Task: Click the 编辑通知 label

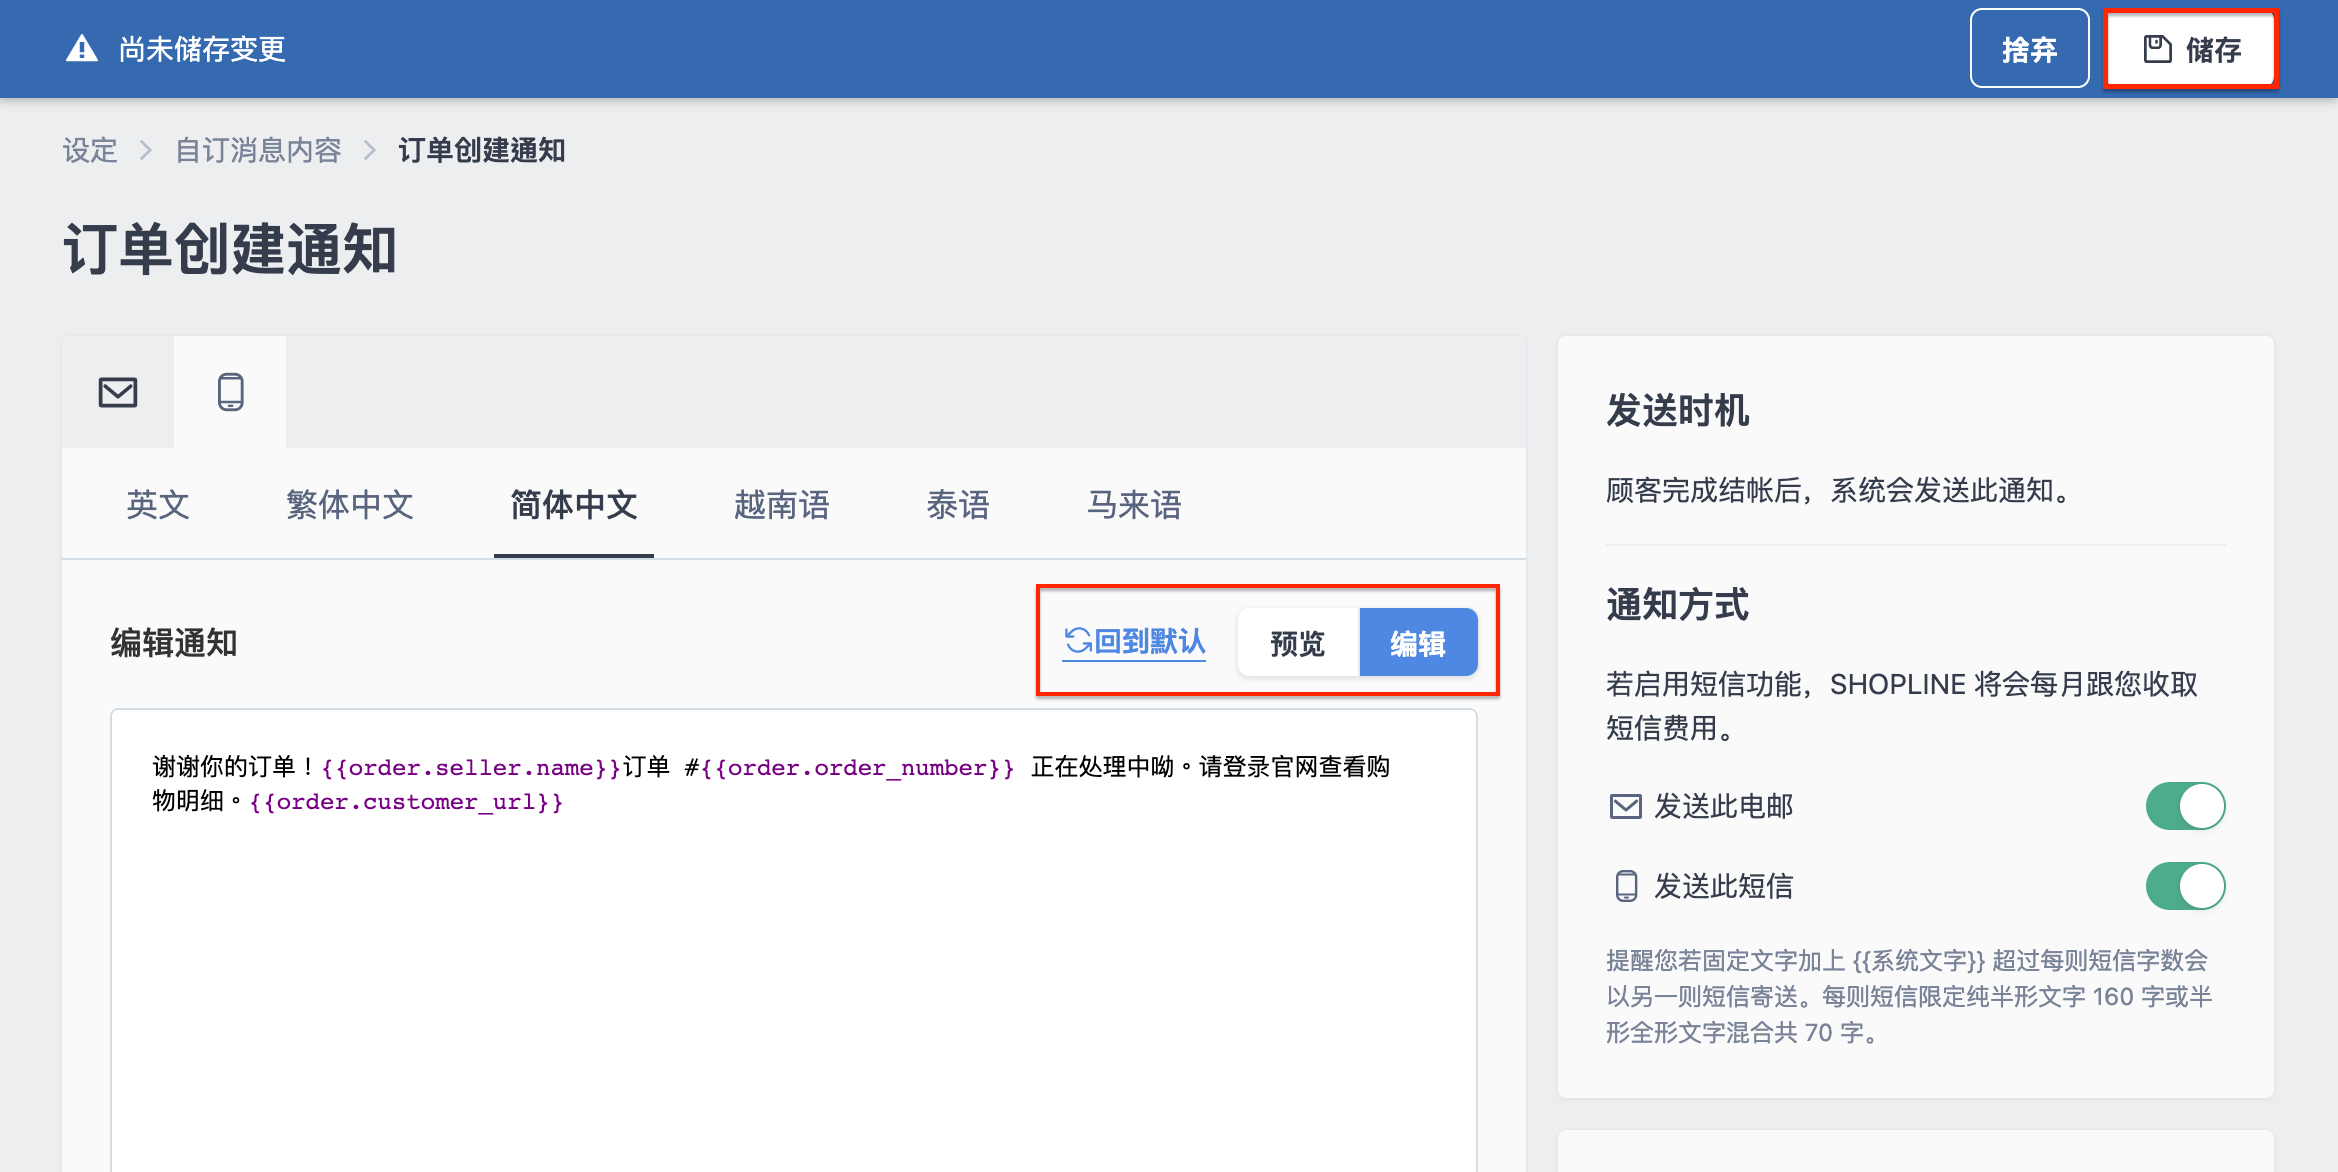Action: tap(174, 642)
